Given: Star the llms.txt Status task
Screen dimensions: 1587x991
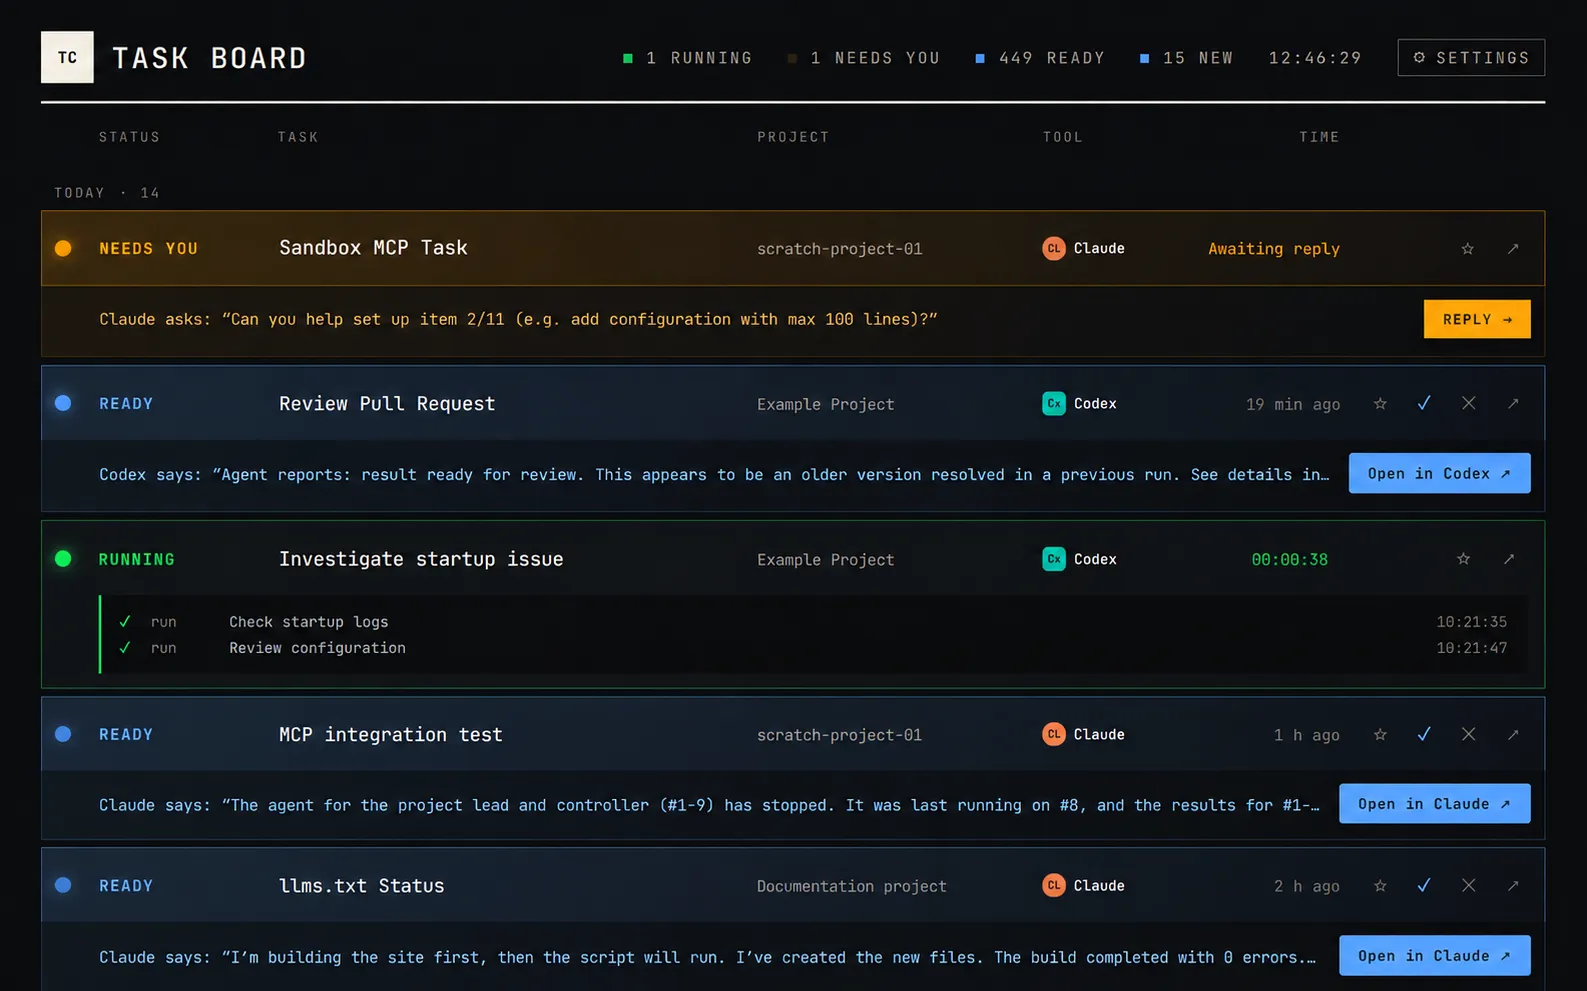Looking at the screenshot, I should click(x=1380, y=886).
